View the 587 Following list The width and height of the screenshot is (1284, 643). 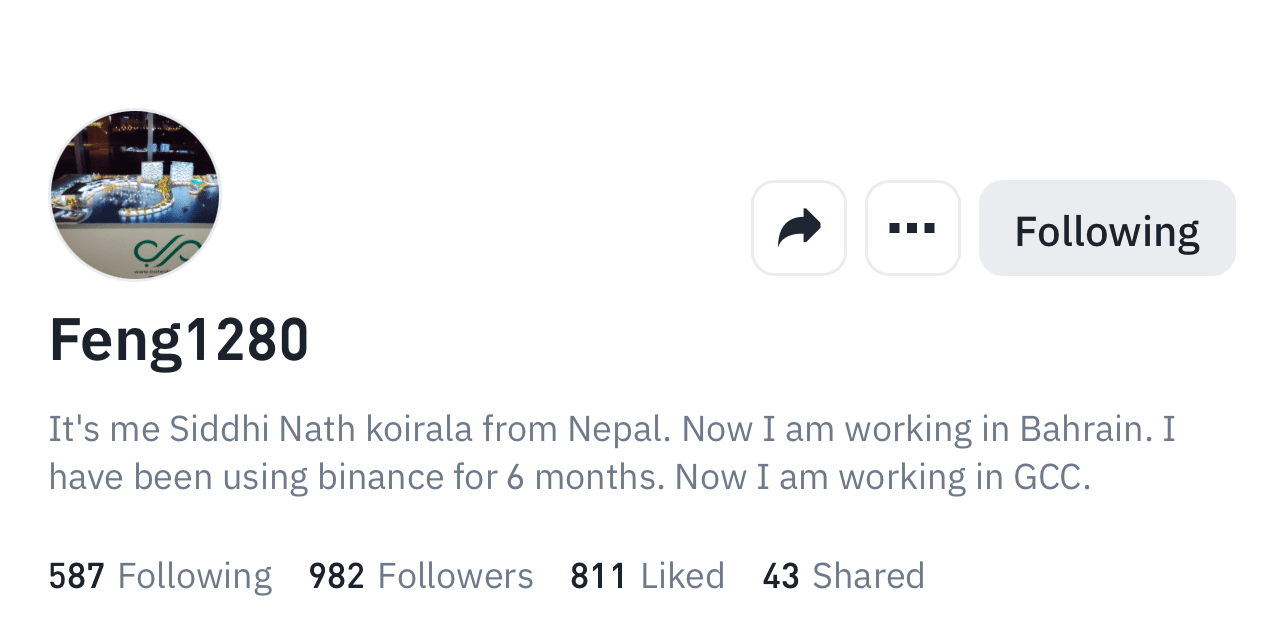tap(160, 576)
